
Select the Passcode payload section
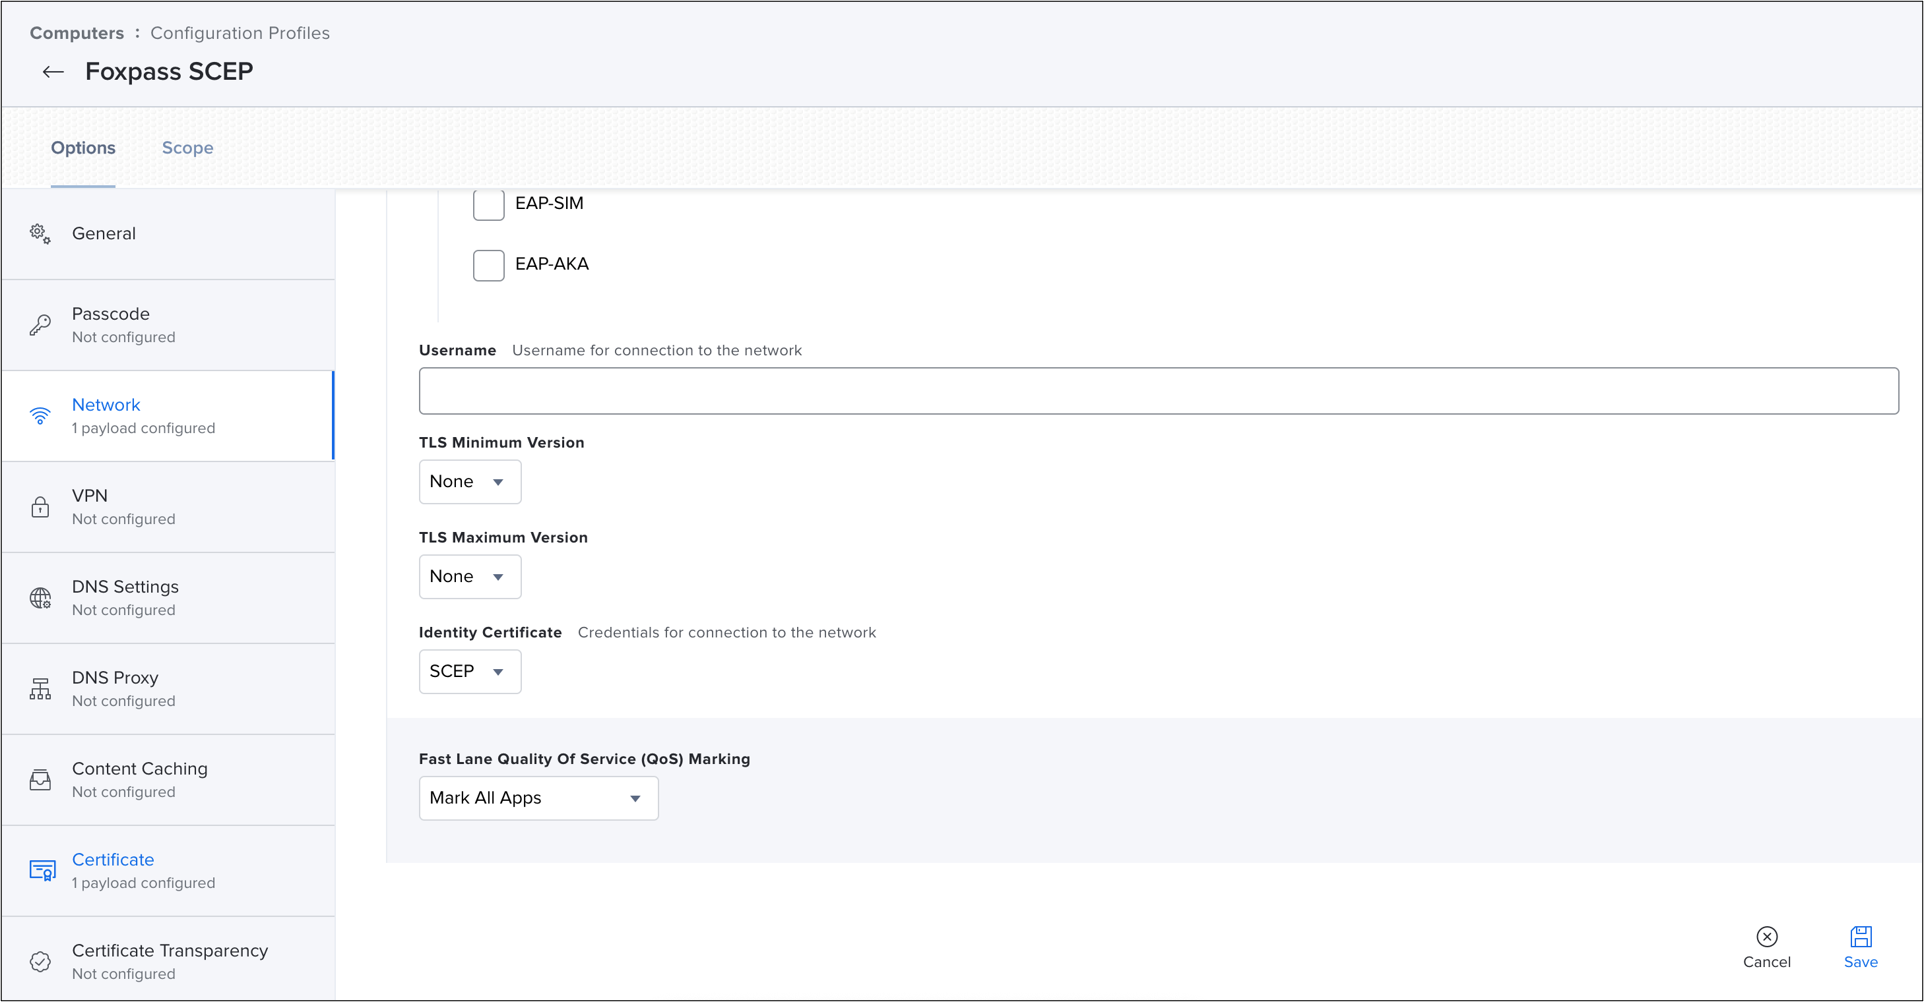[168, 325]
